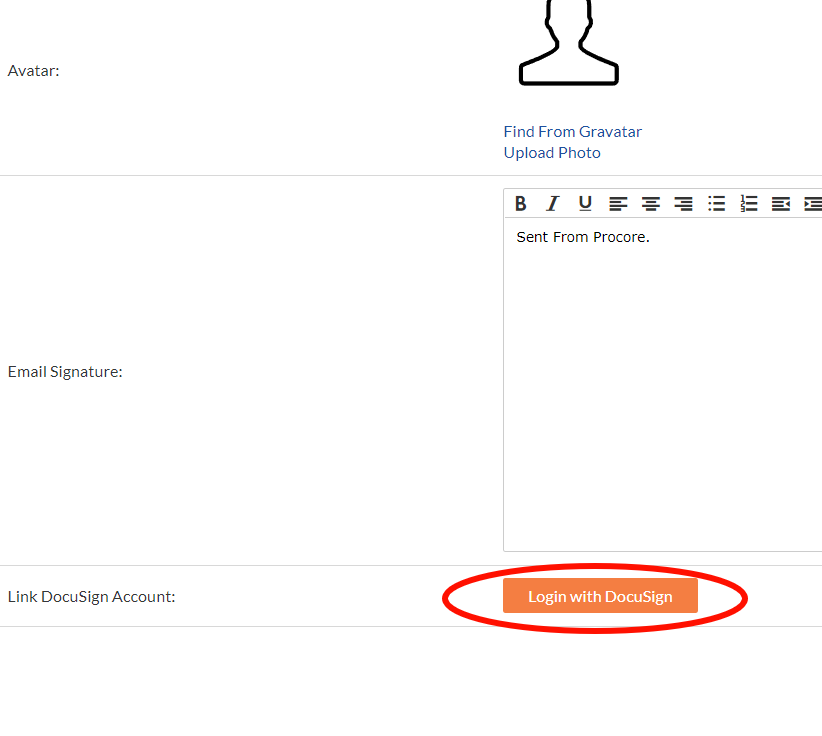Open the Find From Gravatar link

coord(572,132)
